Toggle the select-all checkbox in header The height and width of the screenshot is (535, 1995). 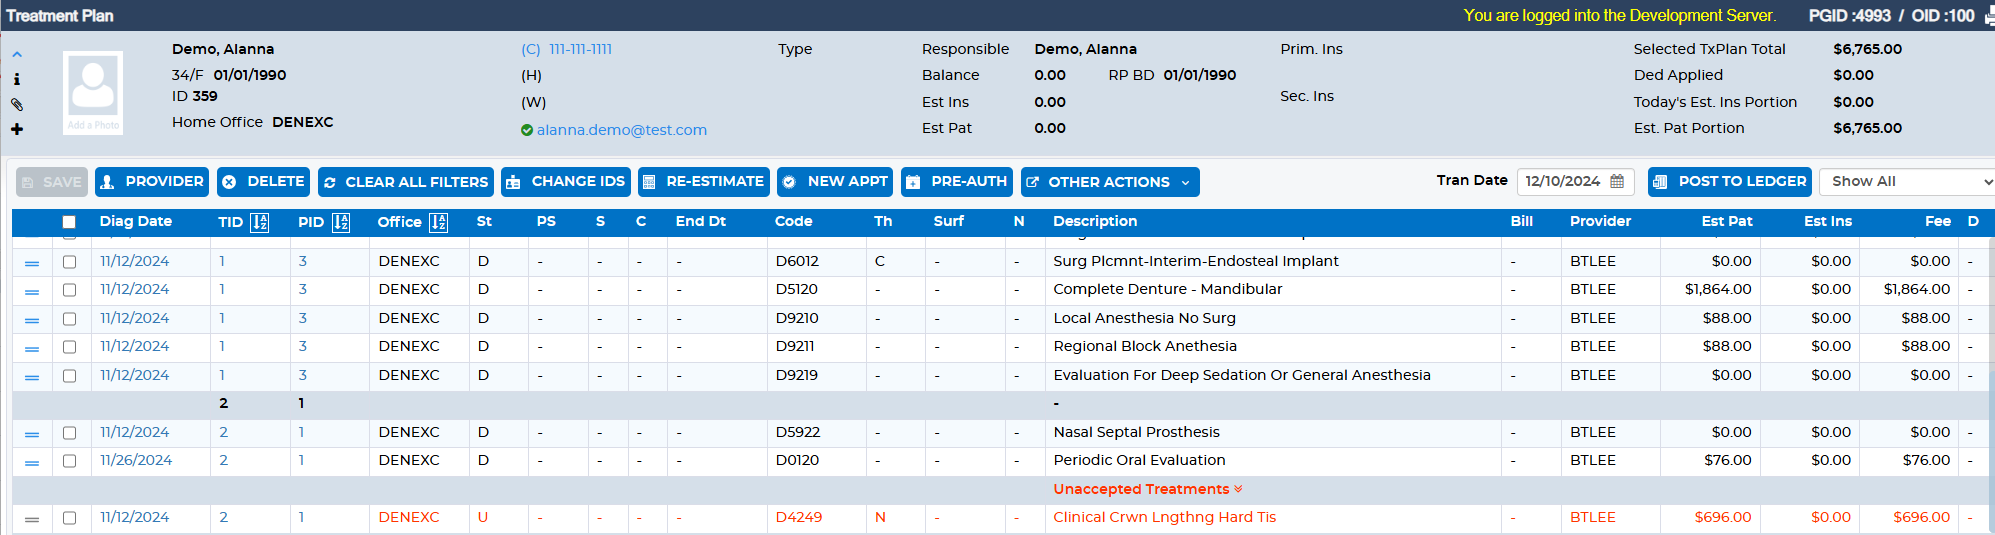(69, 222)
